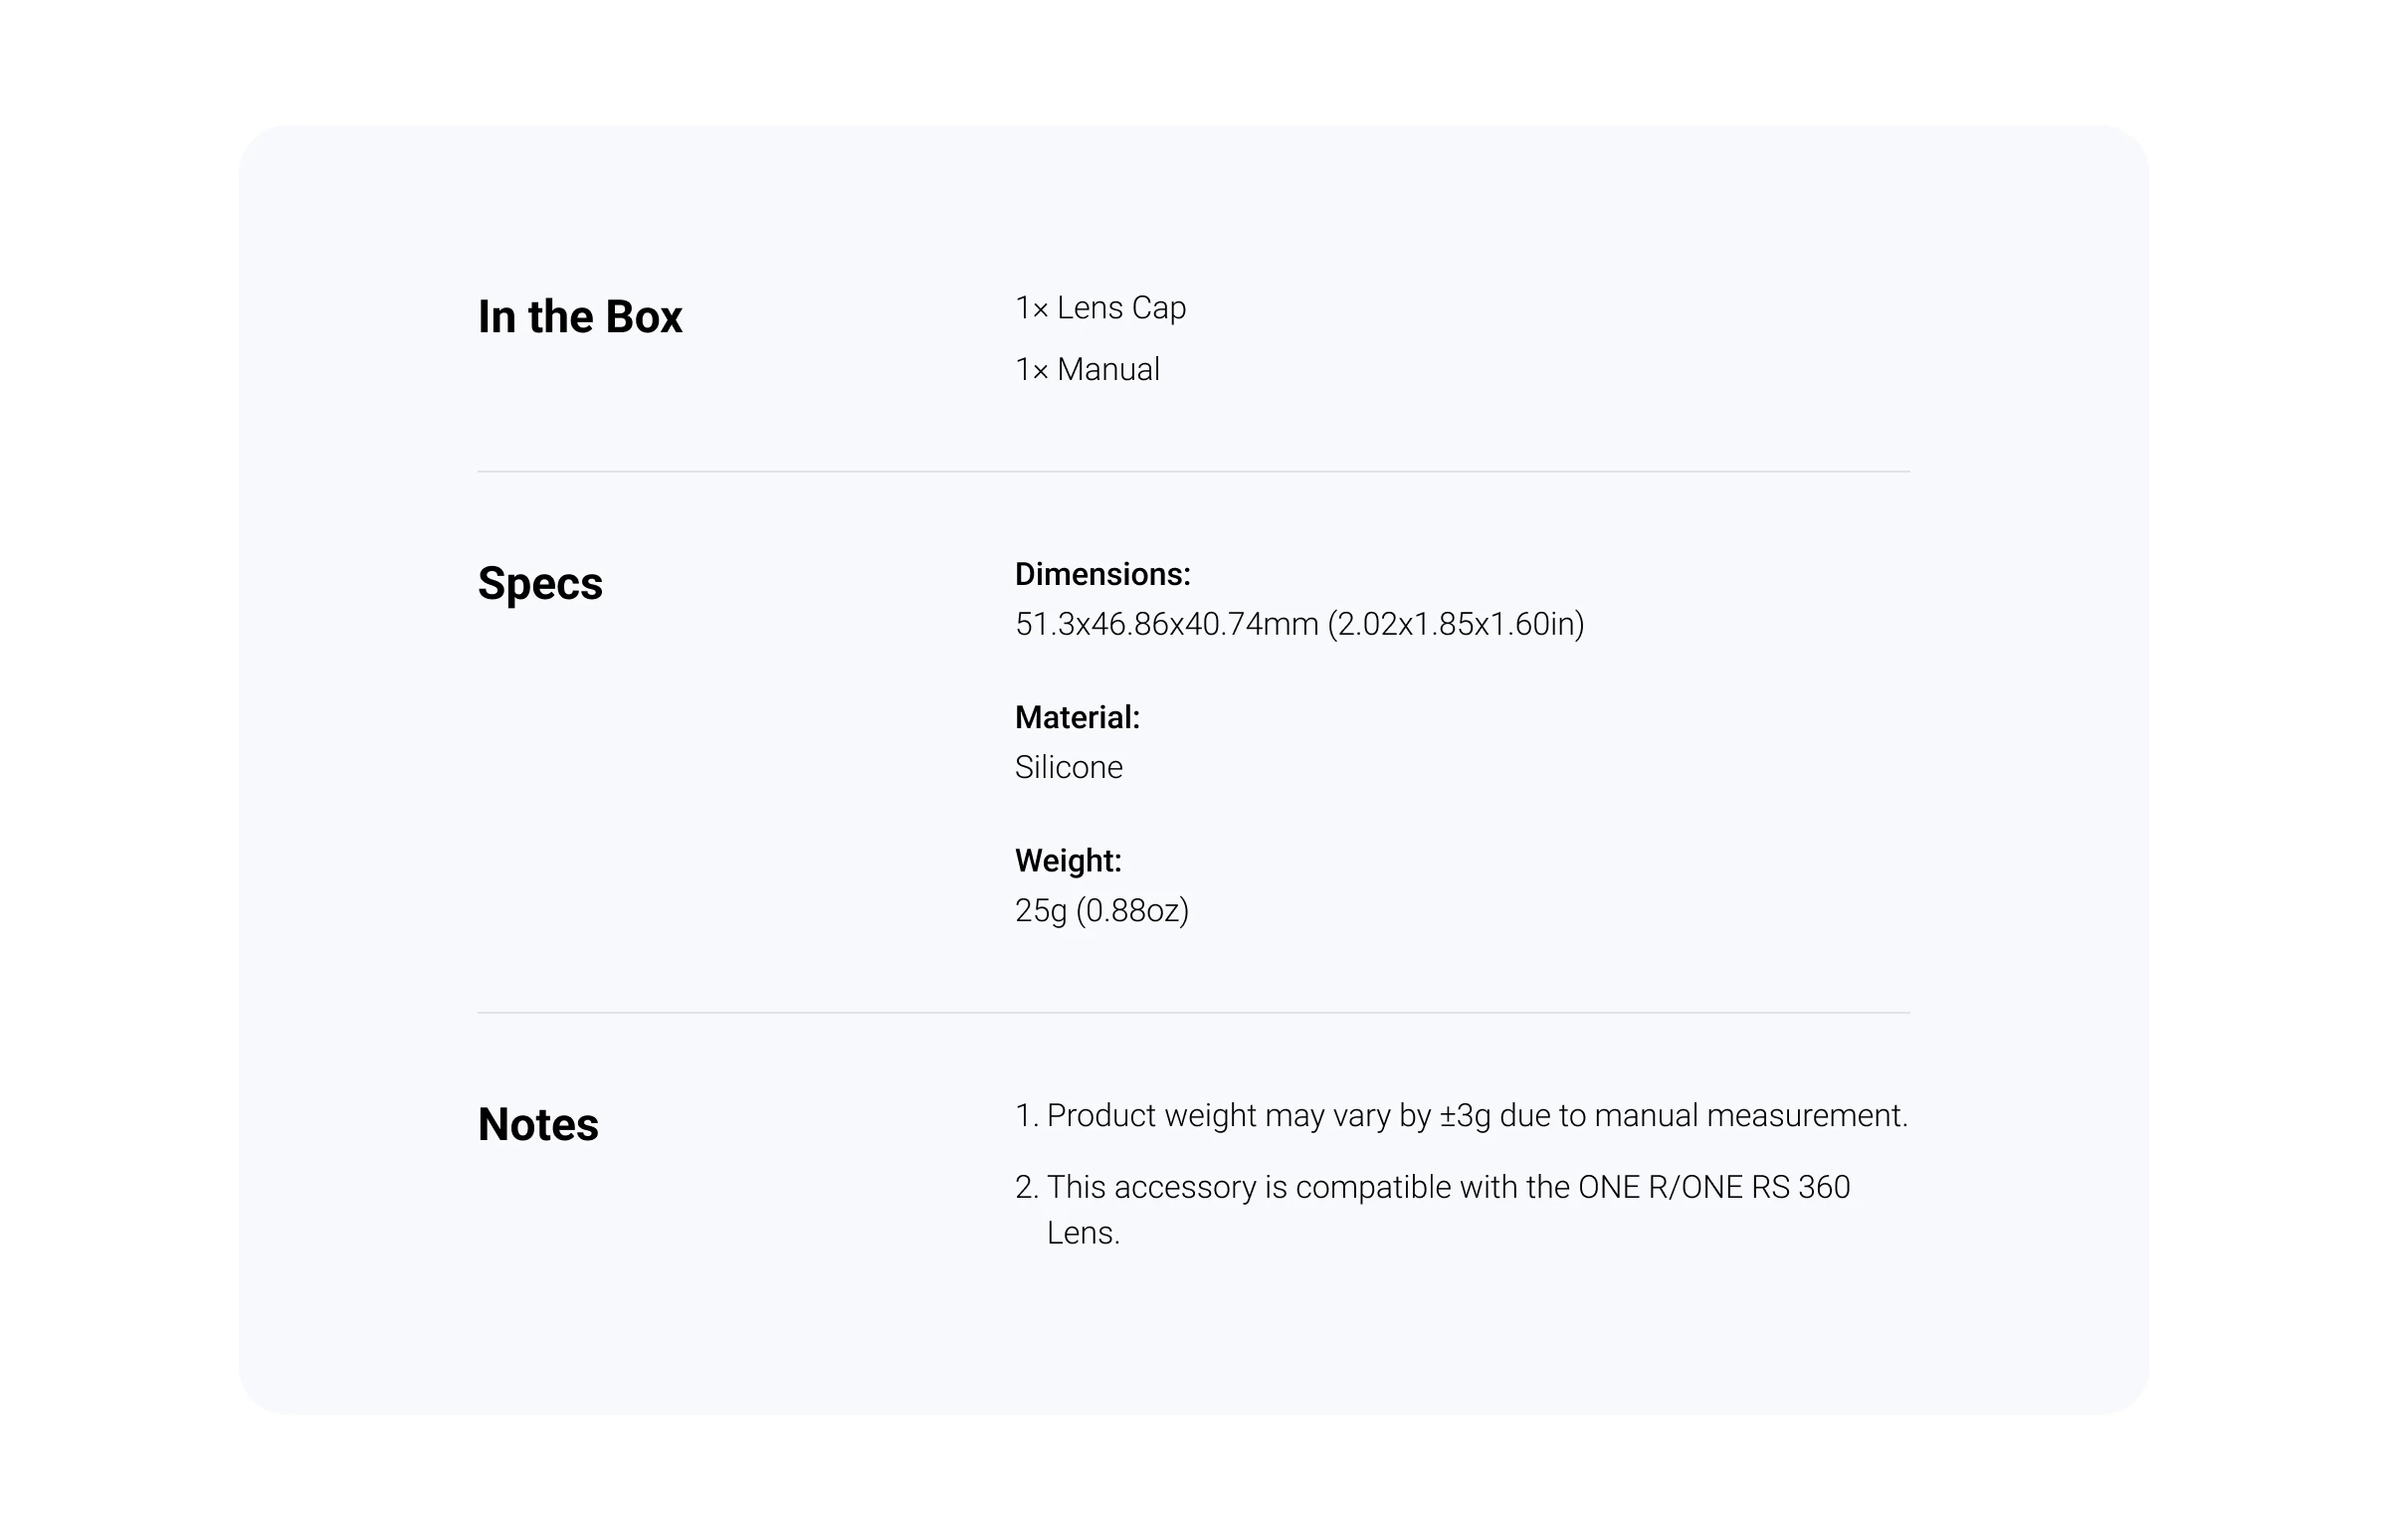Click the divider line above Notes section

1193,1013
